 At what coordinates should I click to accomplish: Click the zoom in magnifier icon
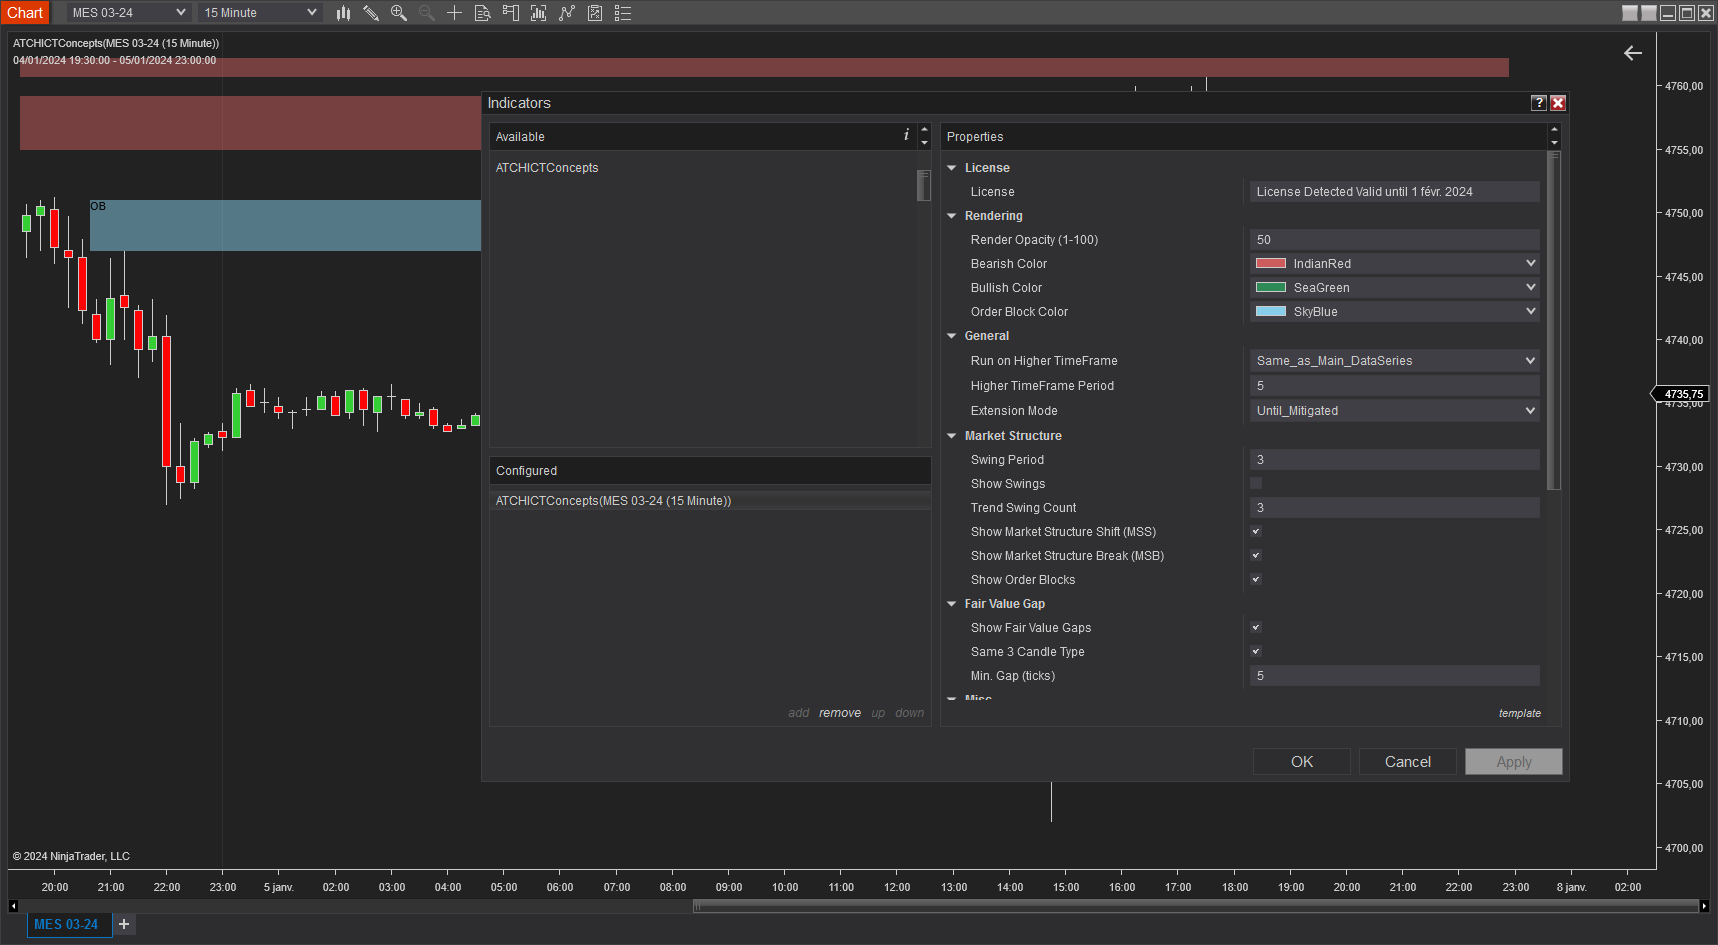(x=399, y=13)
